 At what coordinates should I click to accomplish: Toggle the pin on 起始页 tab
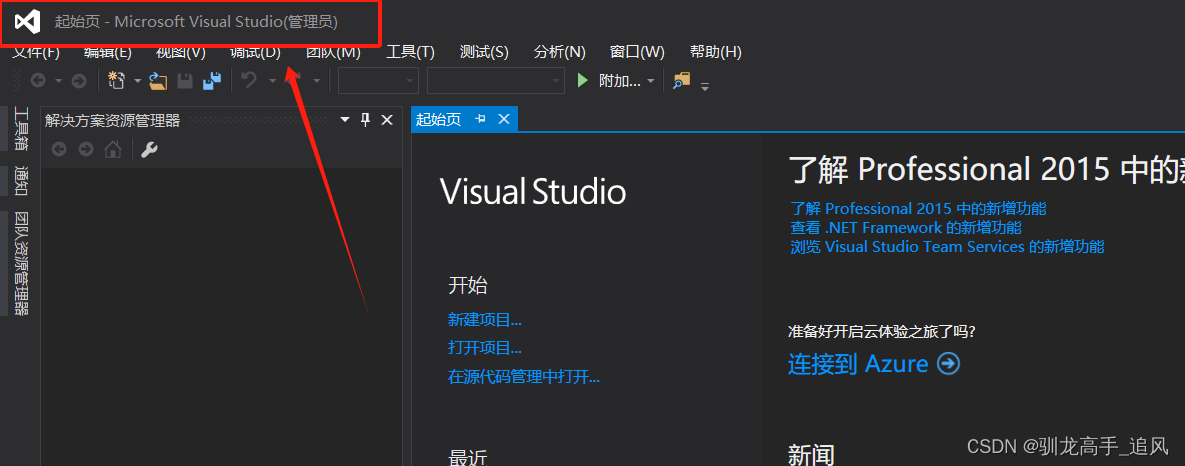(x=480, y=119)
